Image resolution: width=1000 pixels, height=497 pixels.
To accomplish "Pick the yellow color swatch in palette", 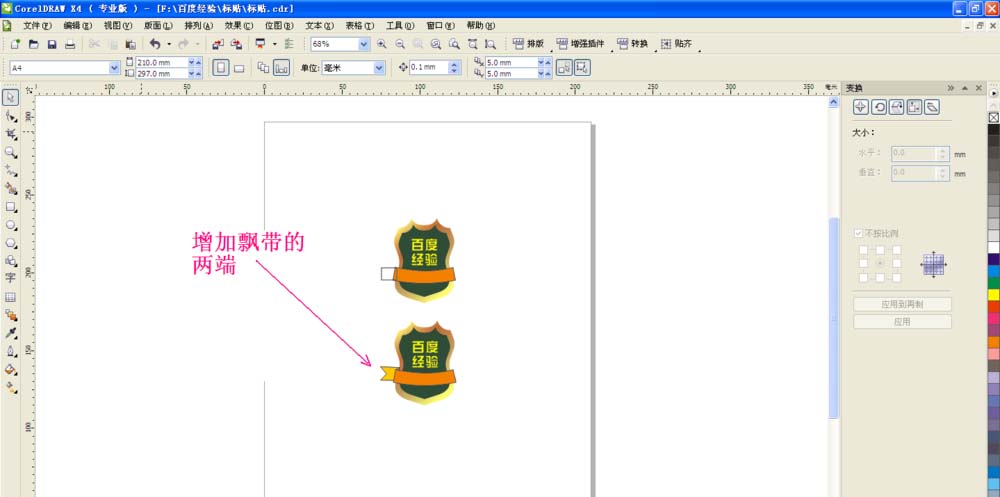I will pos(994,294).
